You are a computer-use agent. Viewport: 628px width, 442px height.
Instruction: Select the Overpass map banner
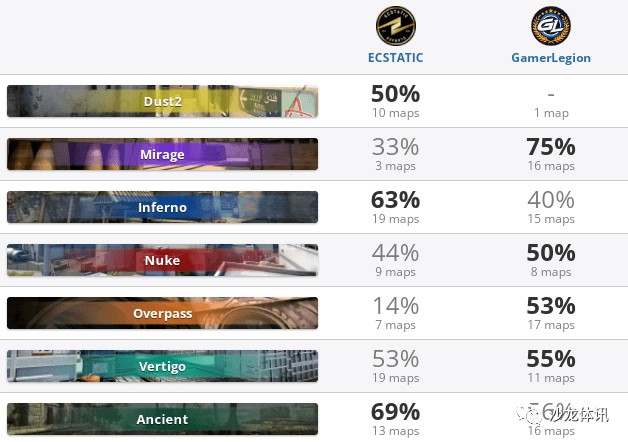(163, 313)
